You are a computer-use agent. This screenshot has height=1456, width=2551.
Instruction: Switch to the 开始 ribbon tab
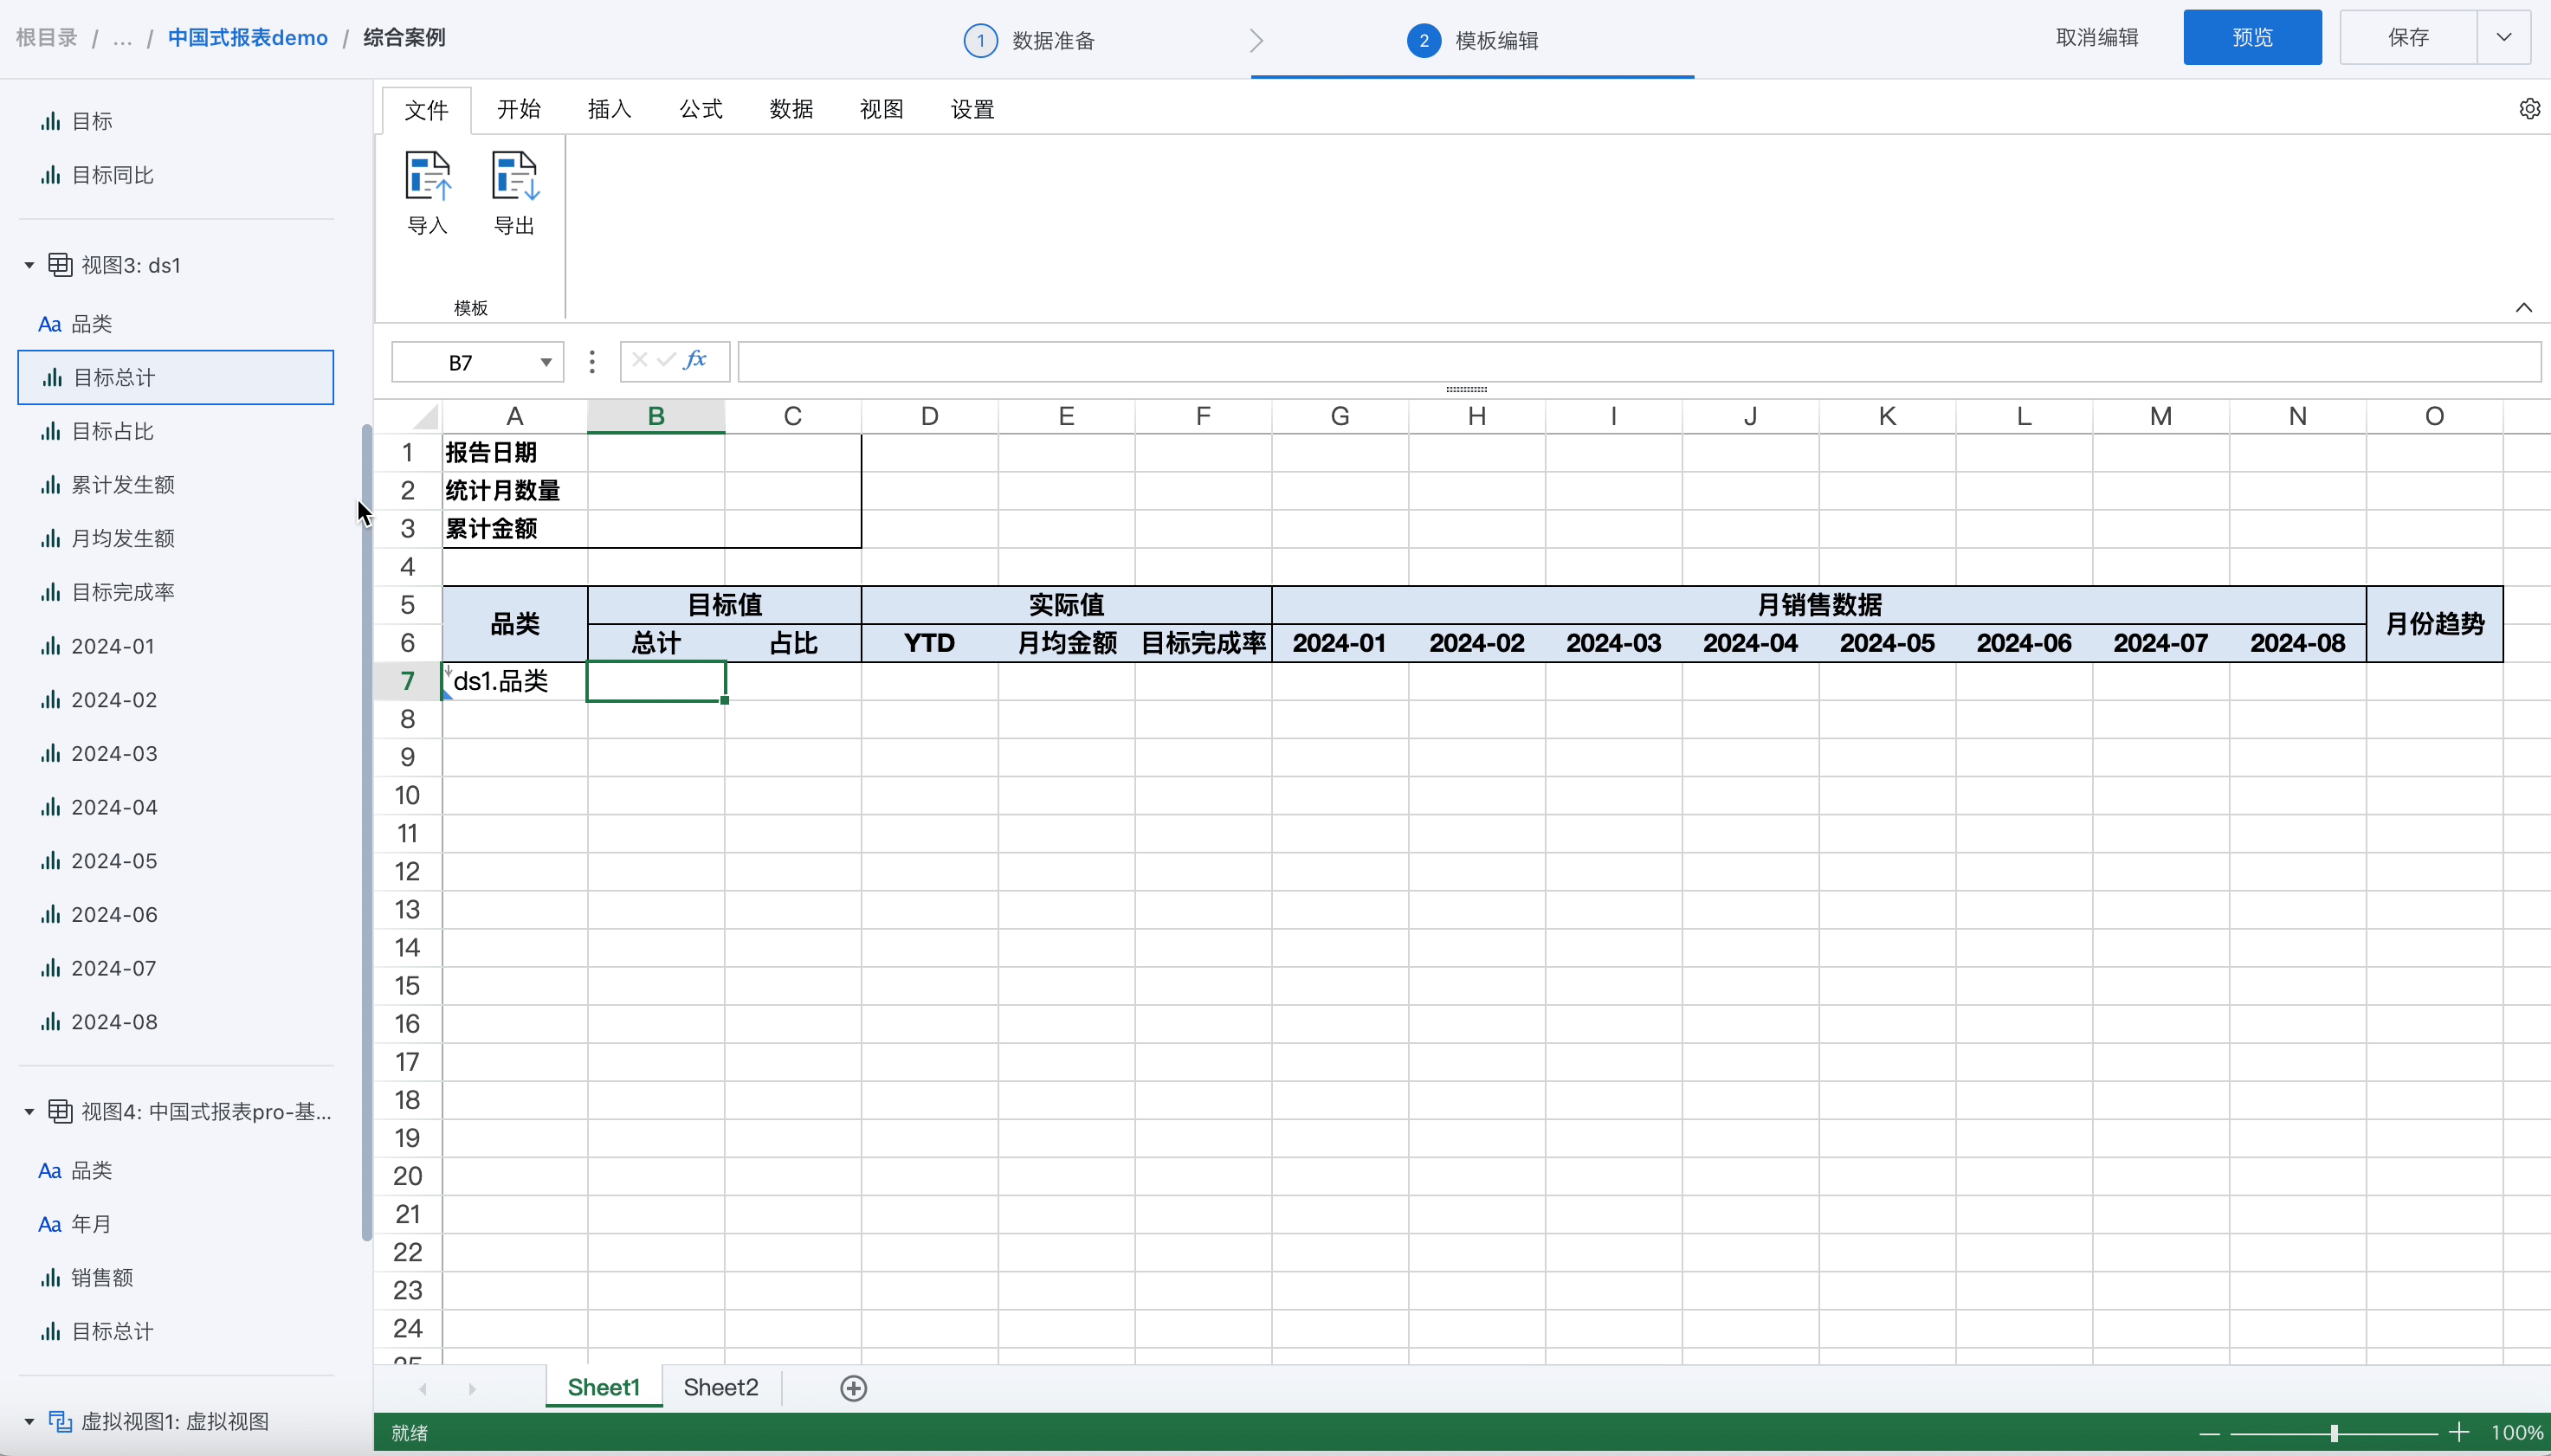(x=518, y=109)
